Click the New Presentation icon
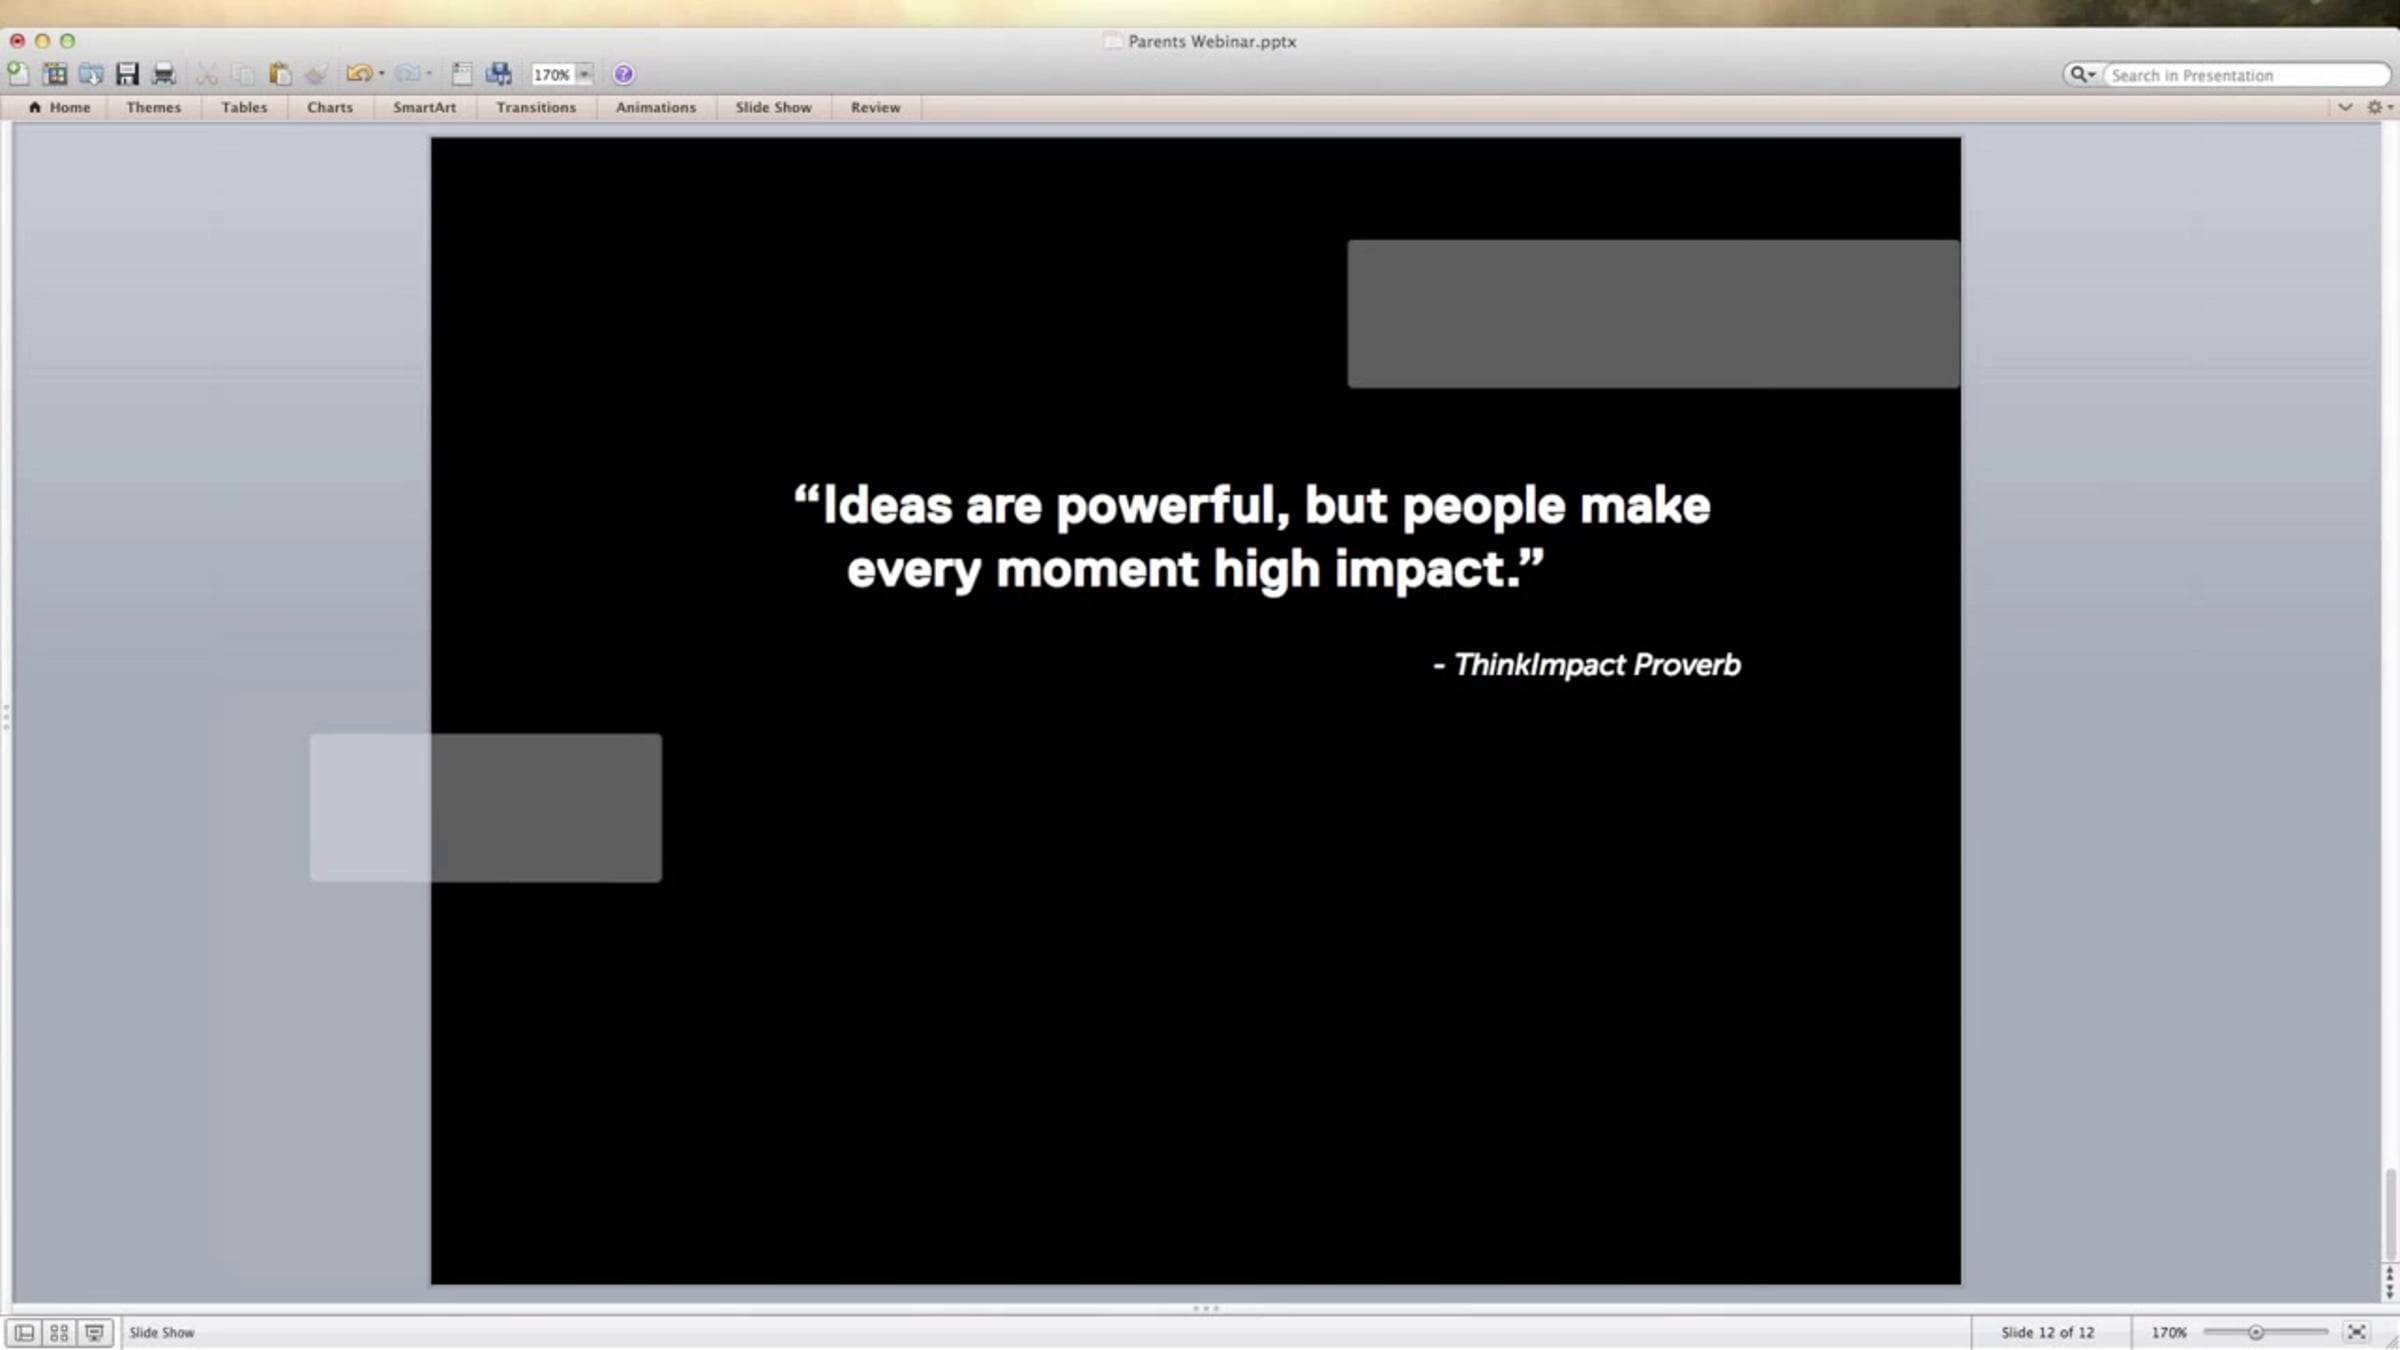The image size is (2400, 1350). pyautogui.click(x=18, y=74)
